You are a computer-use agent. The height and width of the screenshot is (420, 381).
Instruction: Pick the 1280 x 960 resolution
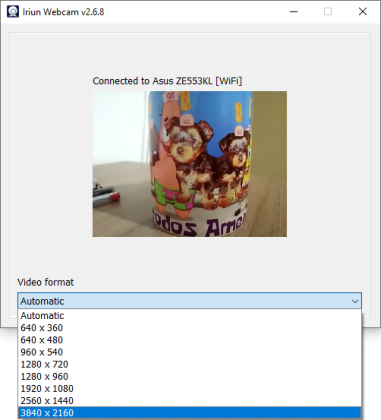click(x=189, y=377)
